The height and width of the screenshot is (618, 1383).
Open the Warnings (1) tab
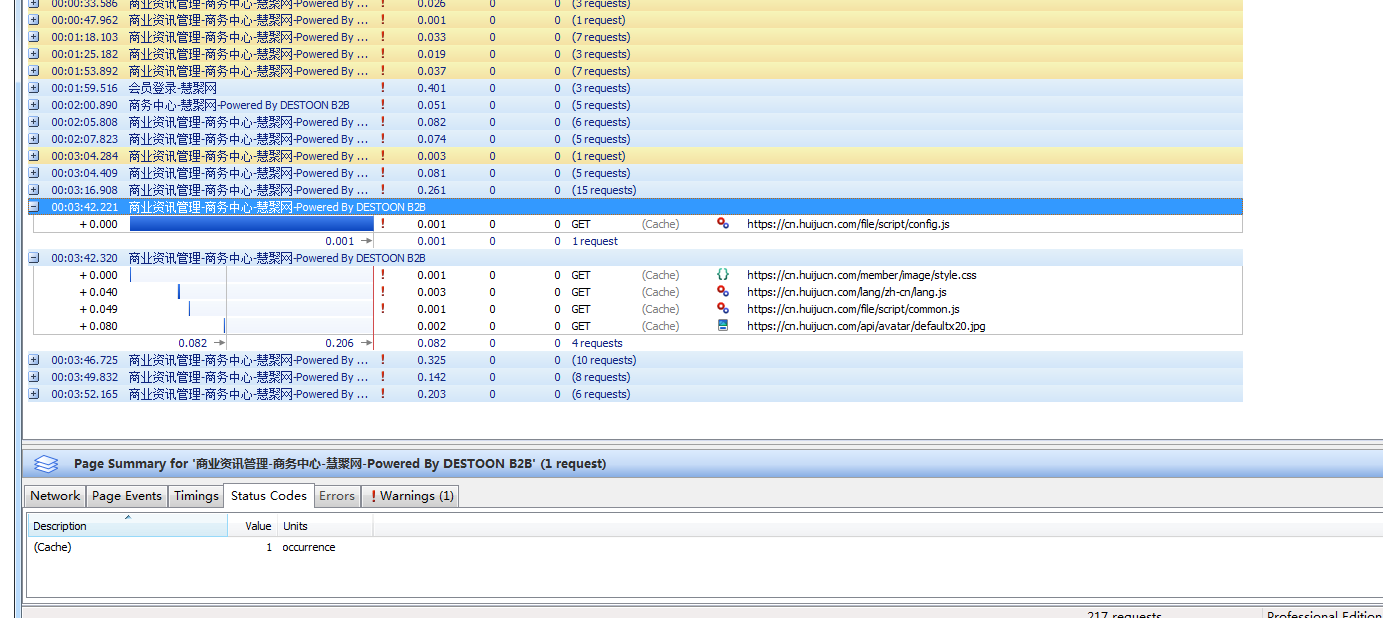412,496
